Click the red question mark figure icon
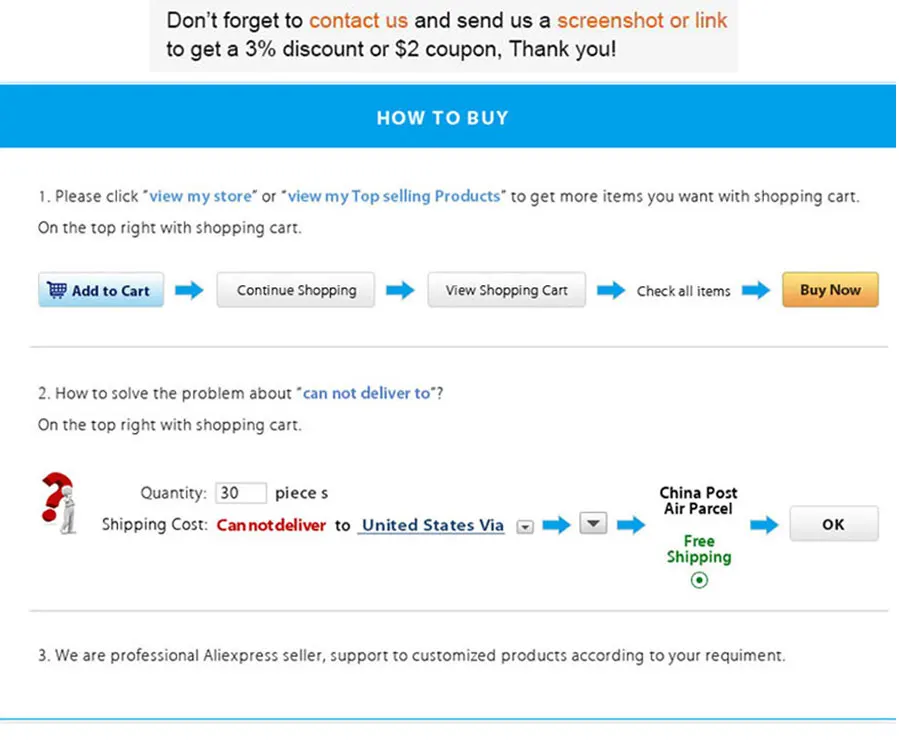Screen dimensions: 899x744 (x=58, y=503)
